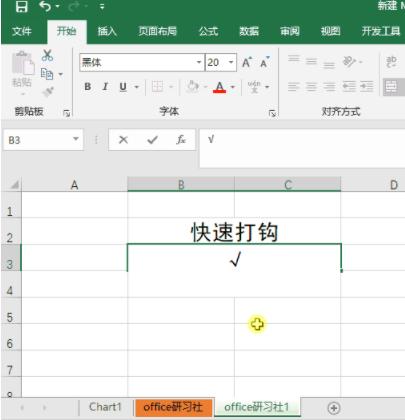Click the Decrease Indent icon

pyautogui.click(x=349, y=87)
